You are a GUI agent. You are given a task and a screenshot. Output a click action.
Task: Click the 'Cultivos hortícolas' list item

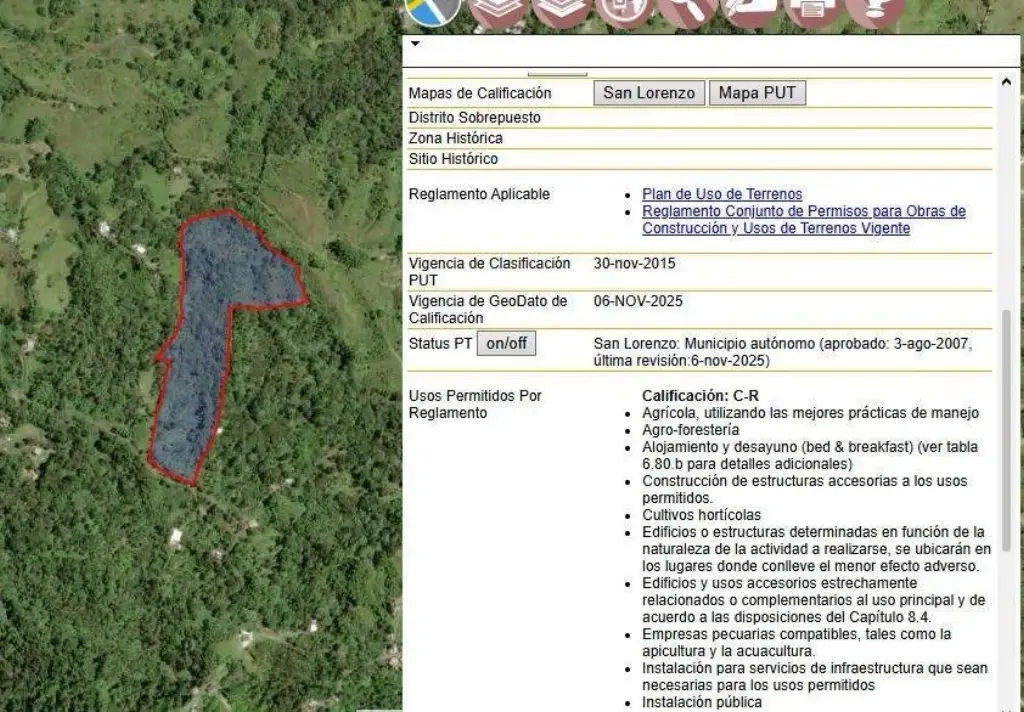click(x=701, y=515)
